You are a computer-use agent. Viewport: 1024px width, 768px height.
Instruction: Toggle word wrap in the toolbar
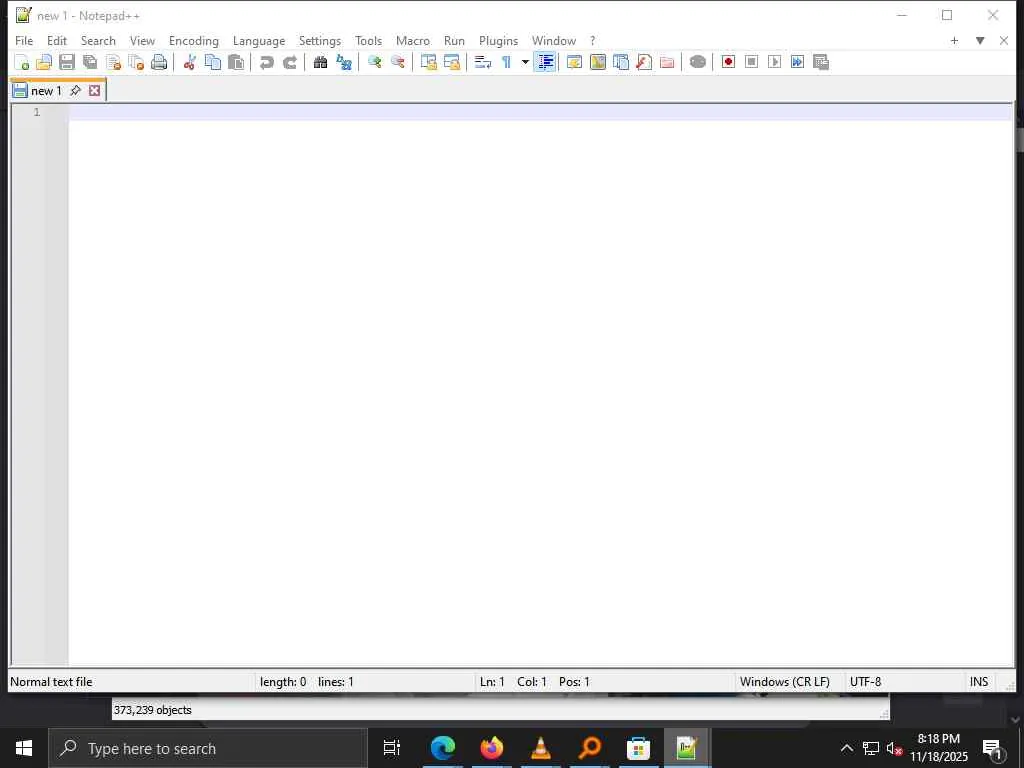pos(483,62)
